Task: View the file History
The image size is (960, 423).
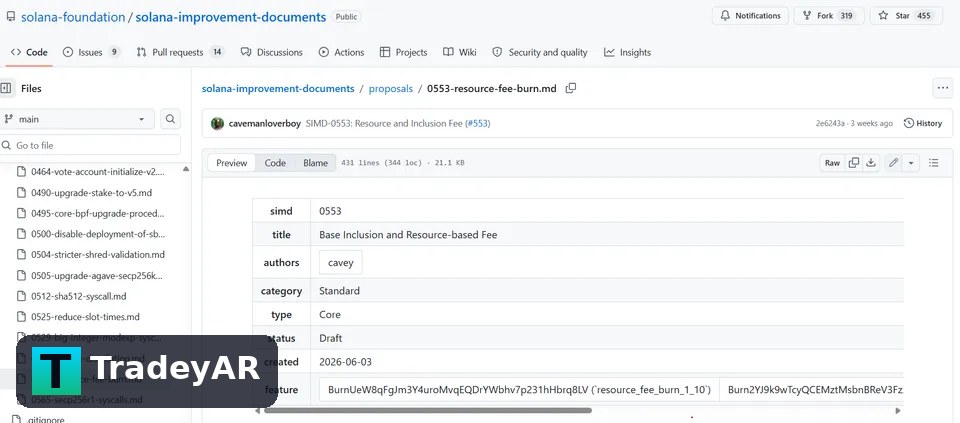Action: (x=923, y=124)
